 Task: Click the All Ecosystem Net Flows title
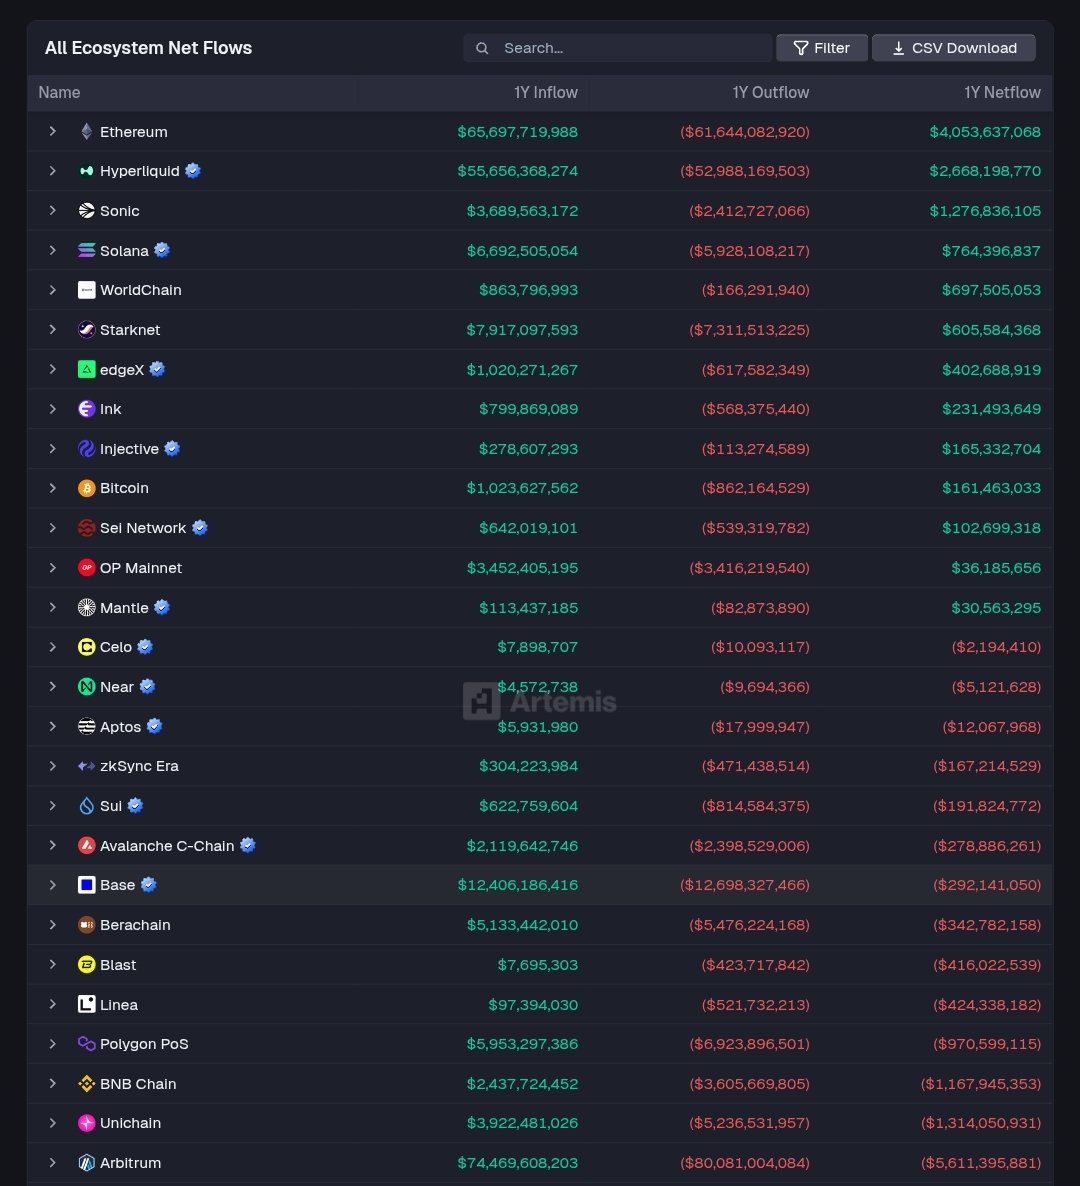(x=148, y=48)
